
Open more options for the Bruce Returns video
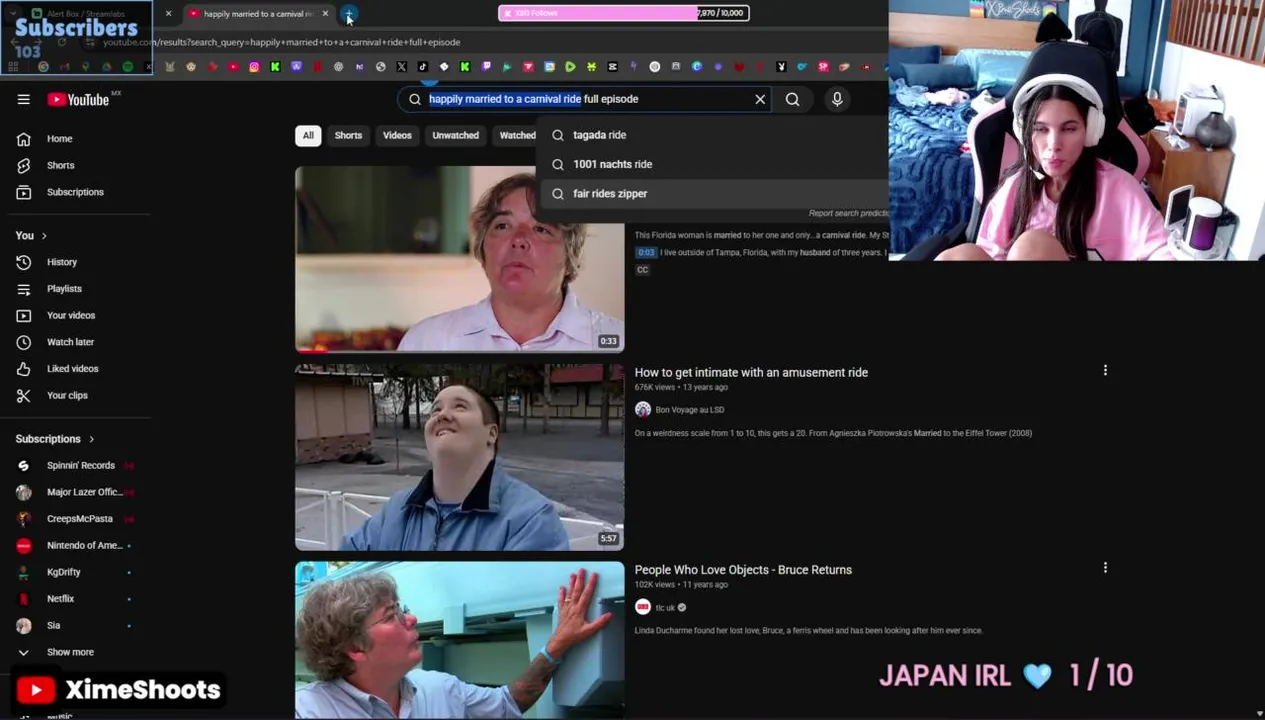click(1105, 567)
